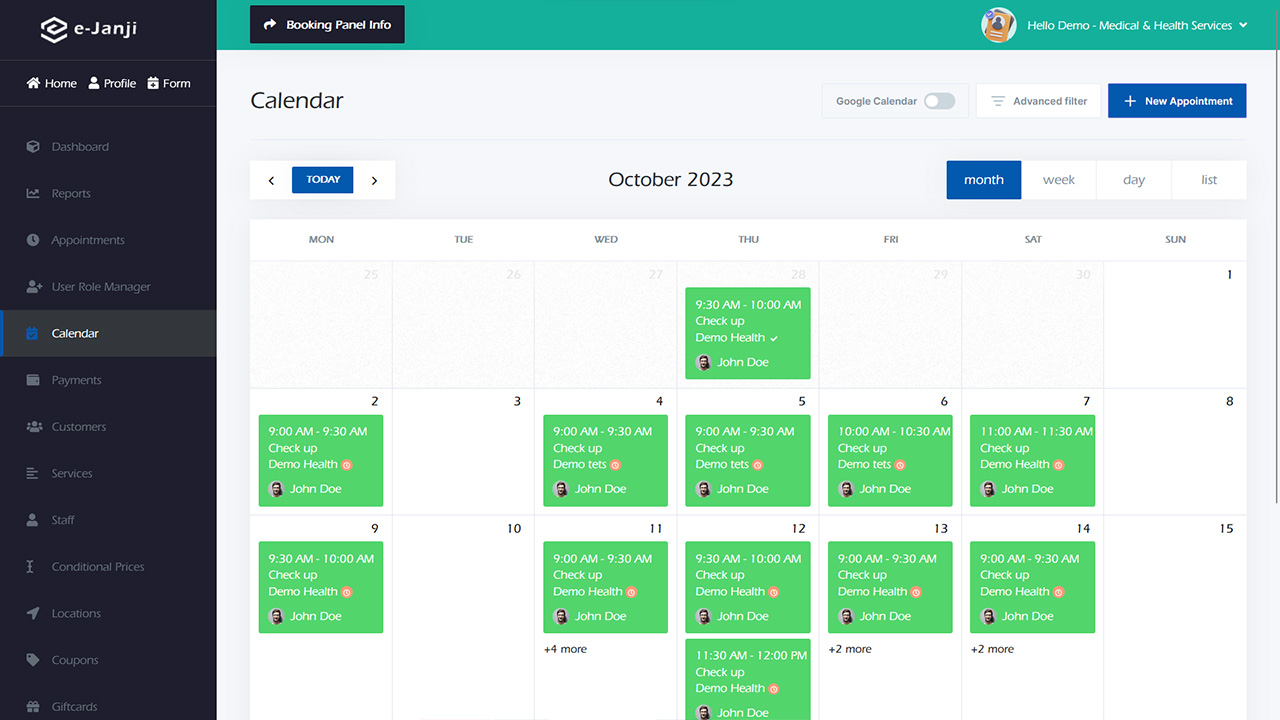The width and height of the screenshot is (1280, 720).
Task: Click the TODAY button
Action: [323, 180]
